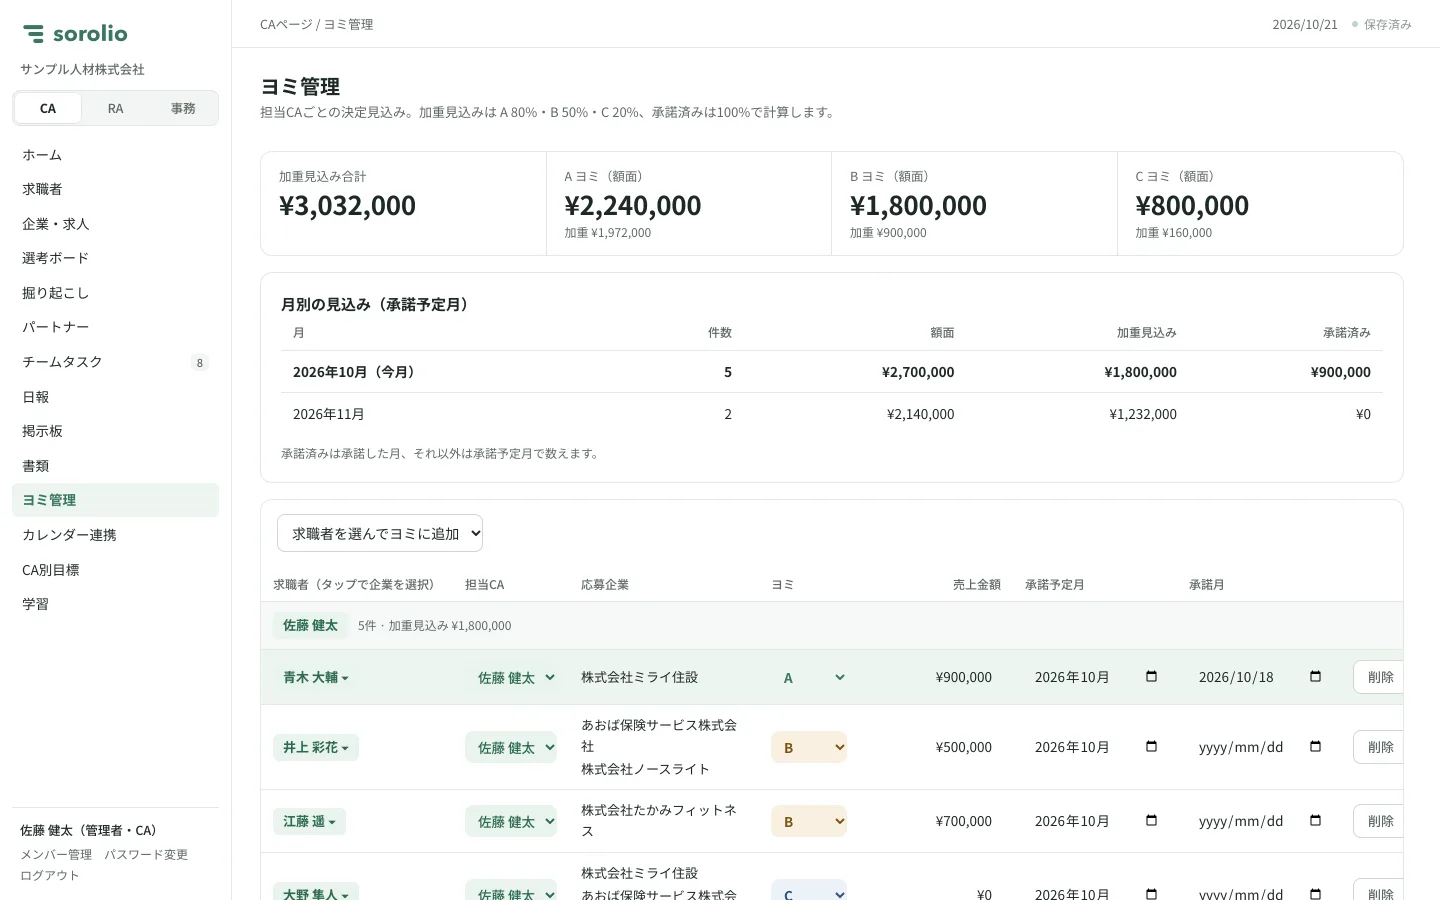Expand 求職者を選んでヨミに追加 dropdown
1440x900 pixels.
380,534
